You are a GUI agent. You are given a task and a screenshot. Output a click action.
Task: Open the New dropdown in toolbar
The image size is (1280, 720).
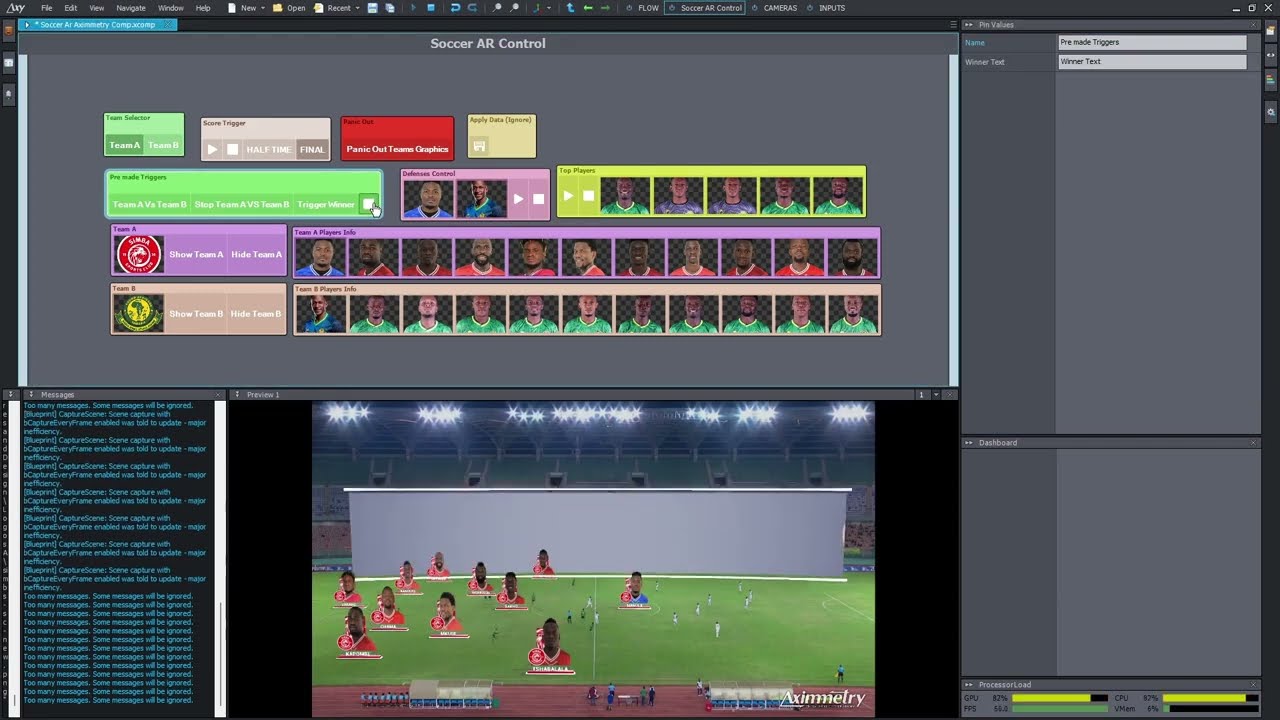pyautogui.click(x=263, y=8)
